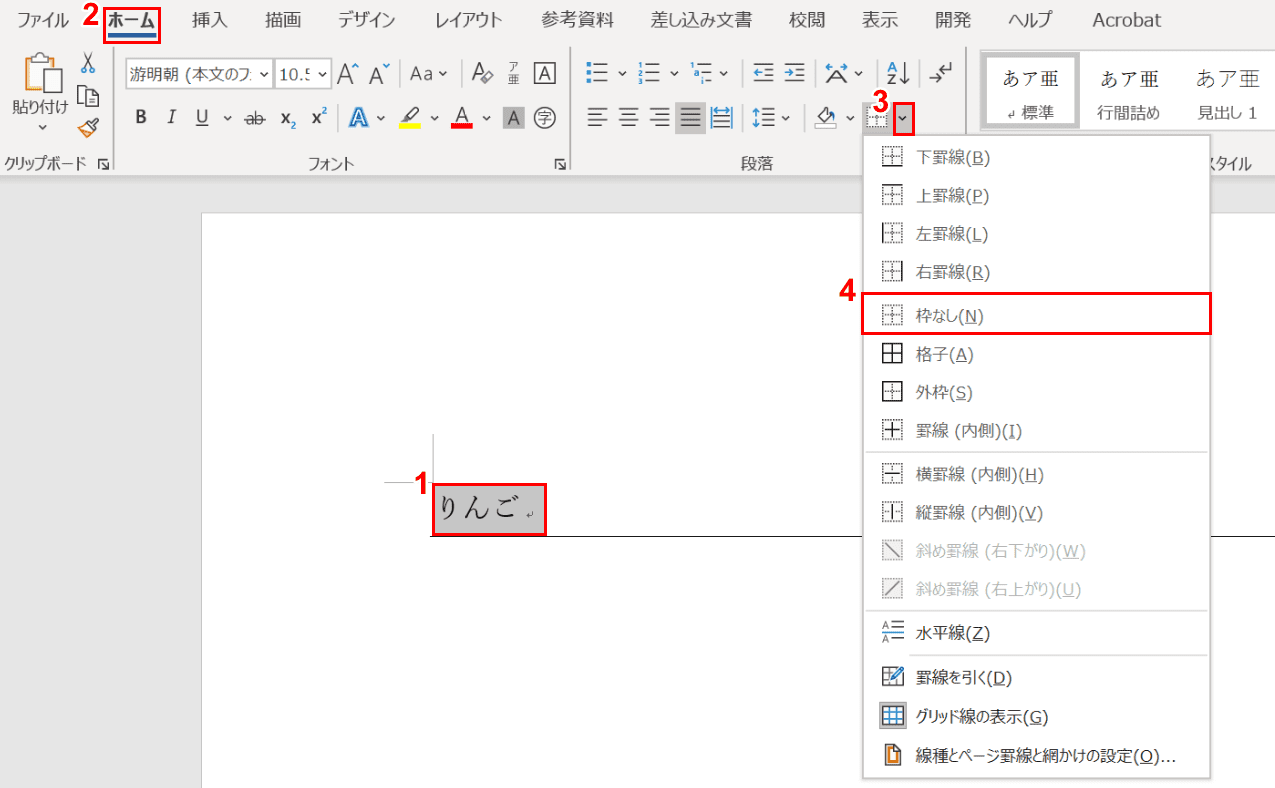
Task: Open highlight color dropdown arrow
Action: click(x=435, y=118)
